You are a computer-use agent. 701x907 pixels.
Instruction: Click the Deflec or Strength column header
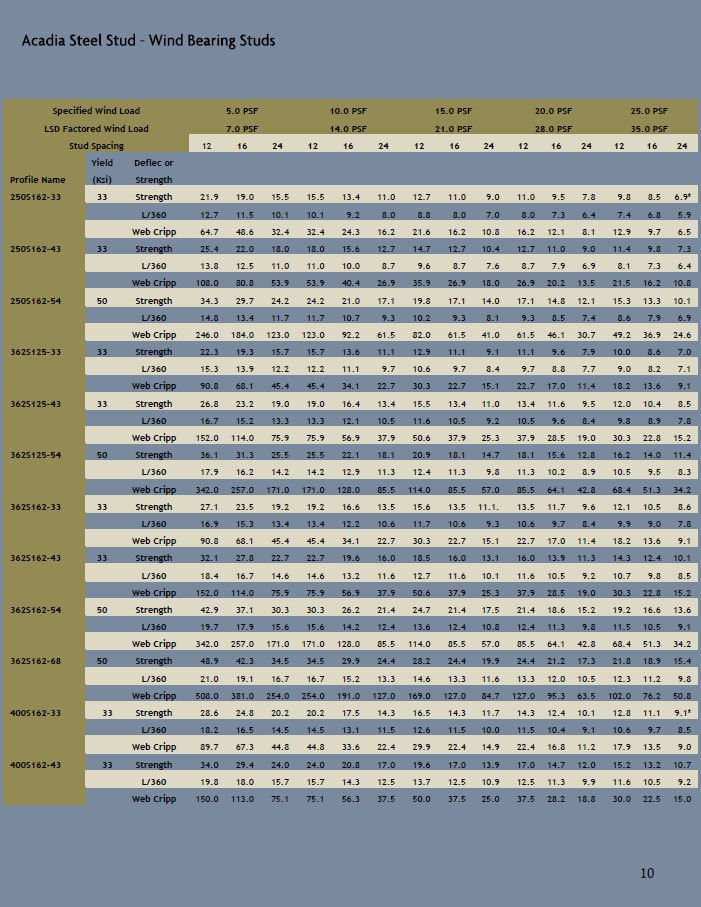click(154, 171)
